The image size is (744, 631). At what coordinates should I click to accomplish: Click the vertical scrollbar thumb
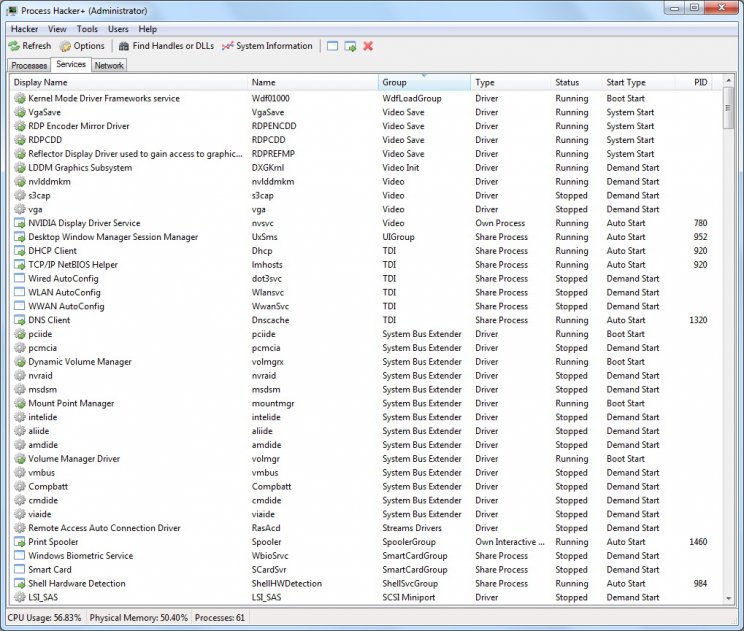pos(728,108)
